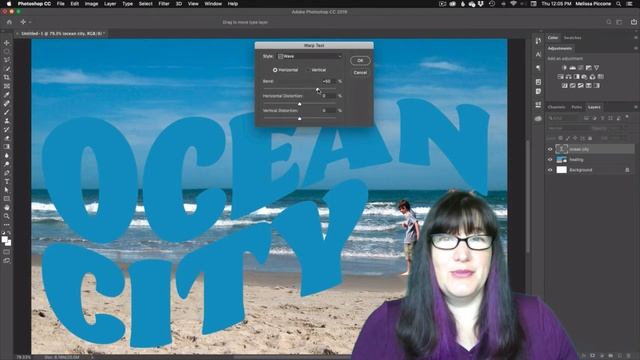Change the screen mode at the toolbar bottom
This screenshot has width=640, height=360.
pyautogui.click(x=7, y=260)
